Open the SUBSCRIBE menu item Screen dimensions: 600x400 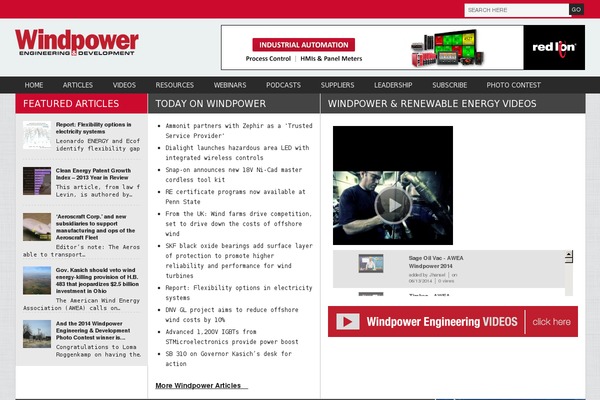(450, 85)
